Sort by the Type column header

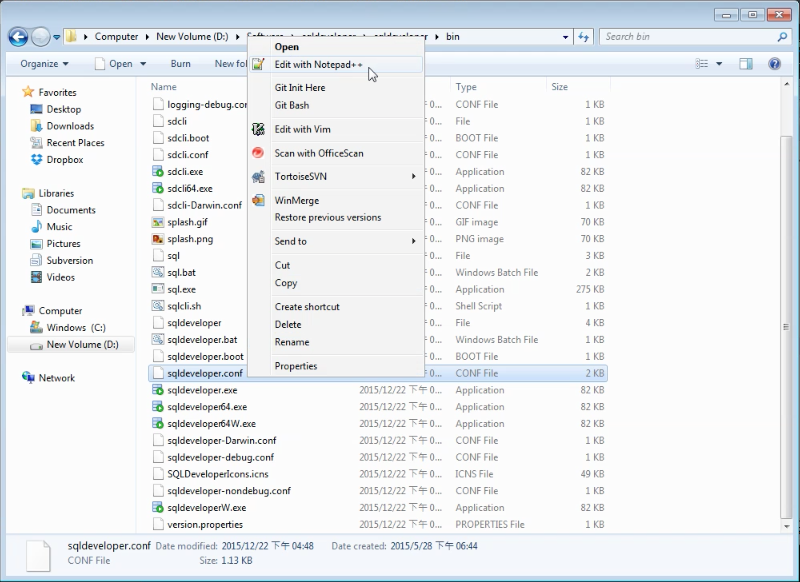click(466, 87)
